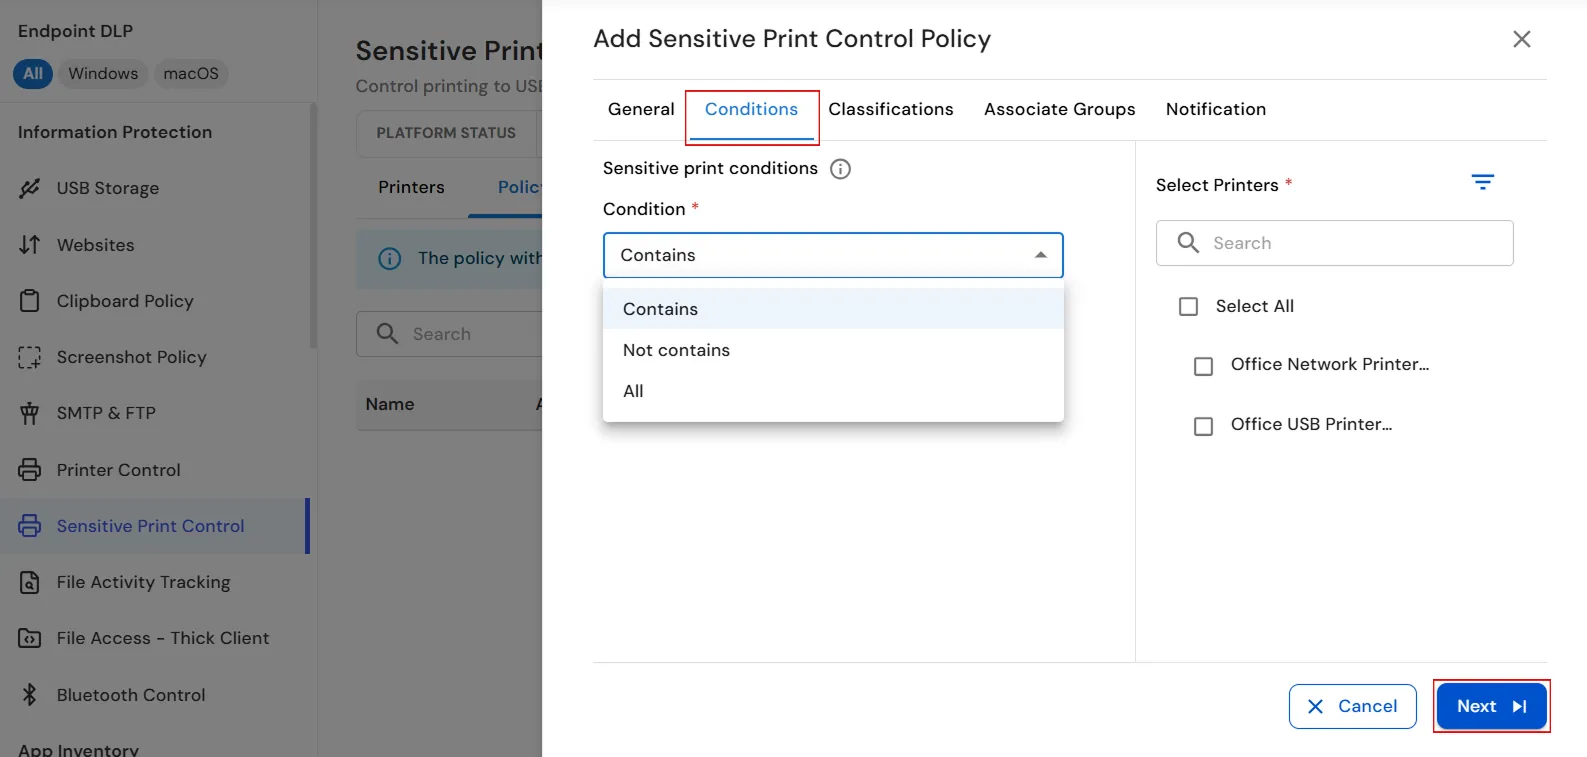Close the Add Sensitive Print Control Policy dialog
Viewport: 1587px width, 757px height.
[1522, 39]
